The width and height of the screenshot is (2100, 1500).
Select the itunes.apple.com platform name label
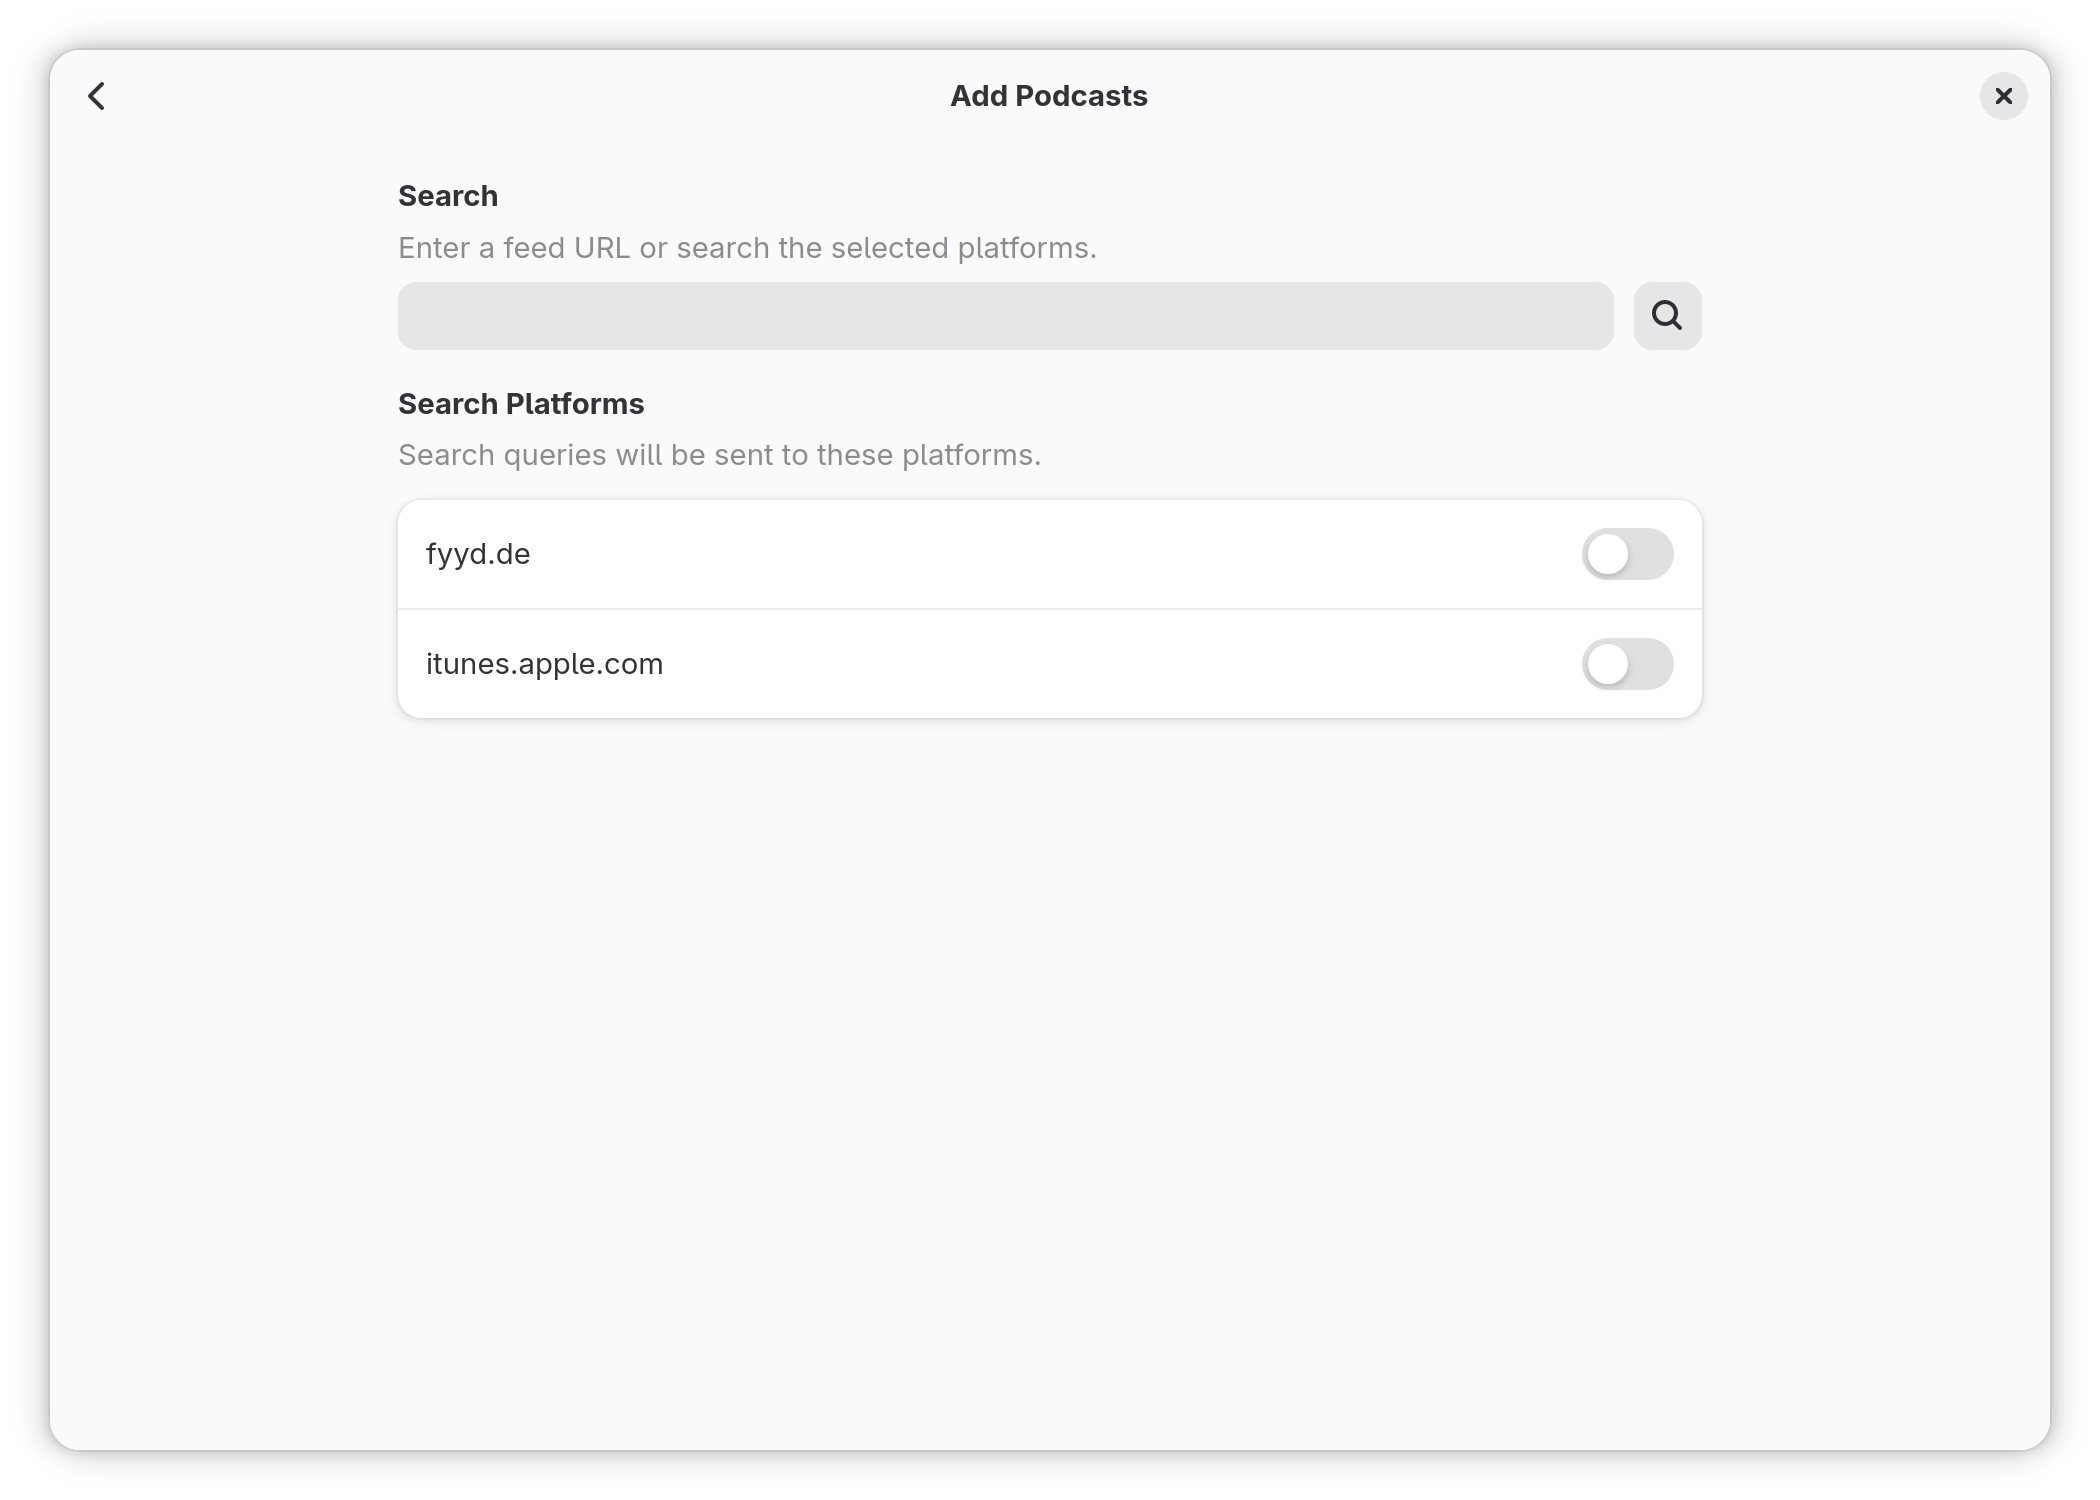point(544,664)
